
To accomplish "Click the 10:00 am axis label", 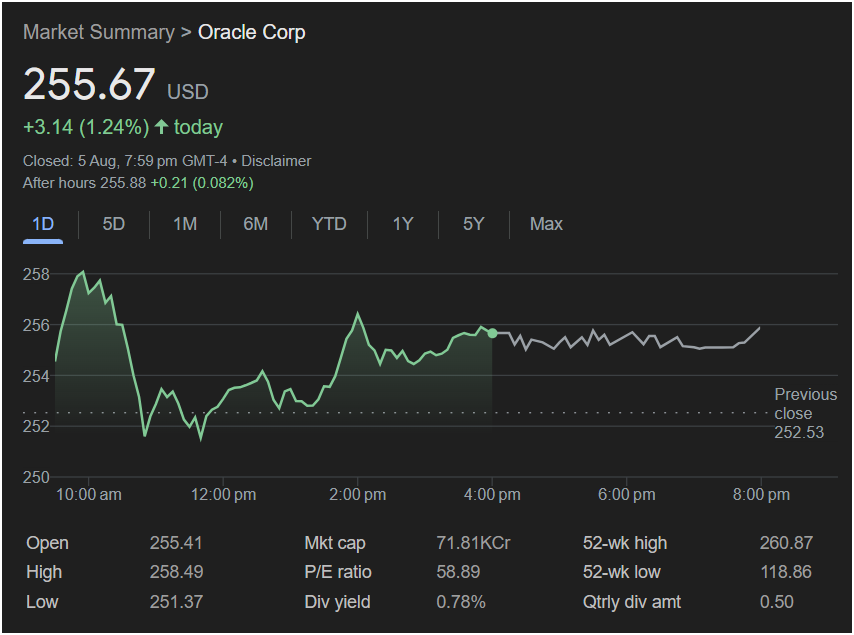I will pos(89,494).
